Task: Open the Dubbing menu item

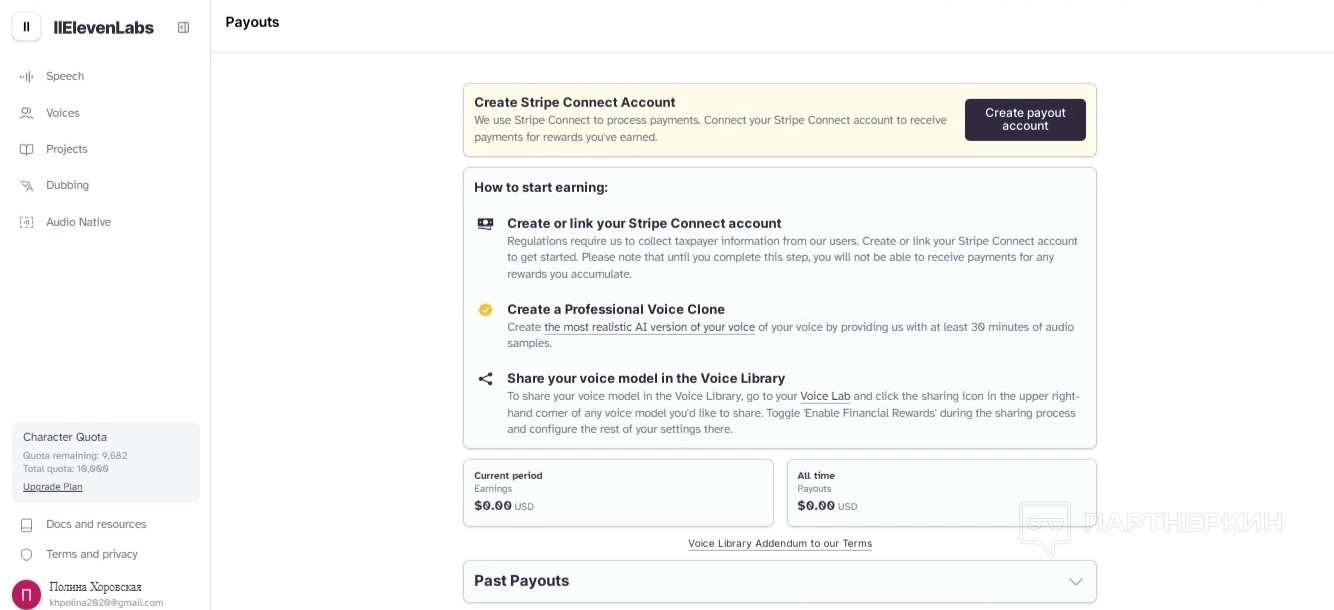Action: (67, 186)
